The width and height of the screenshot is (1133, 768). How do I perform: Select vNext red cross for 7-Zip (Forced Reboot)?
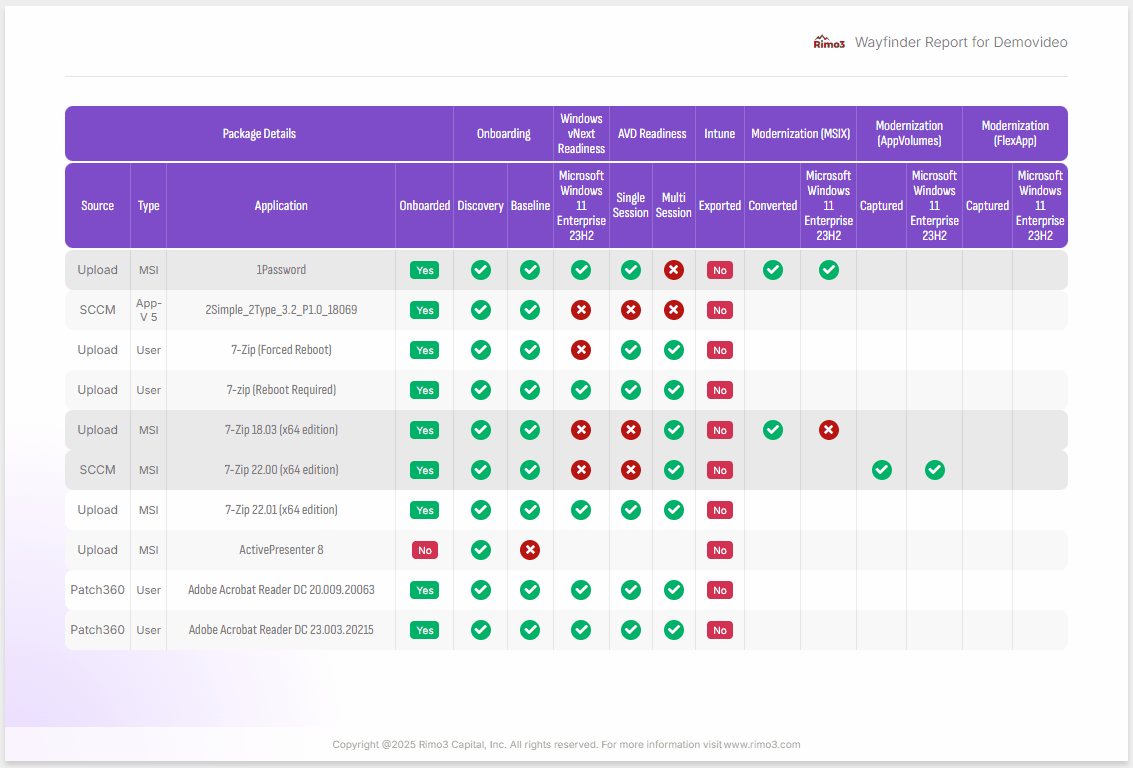[581, 350]
